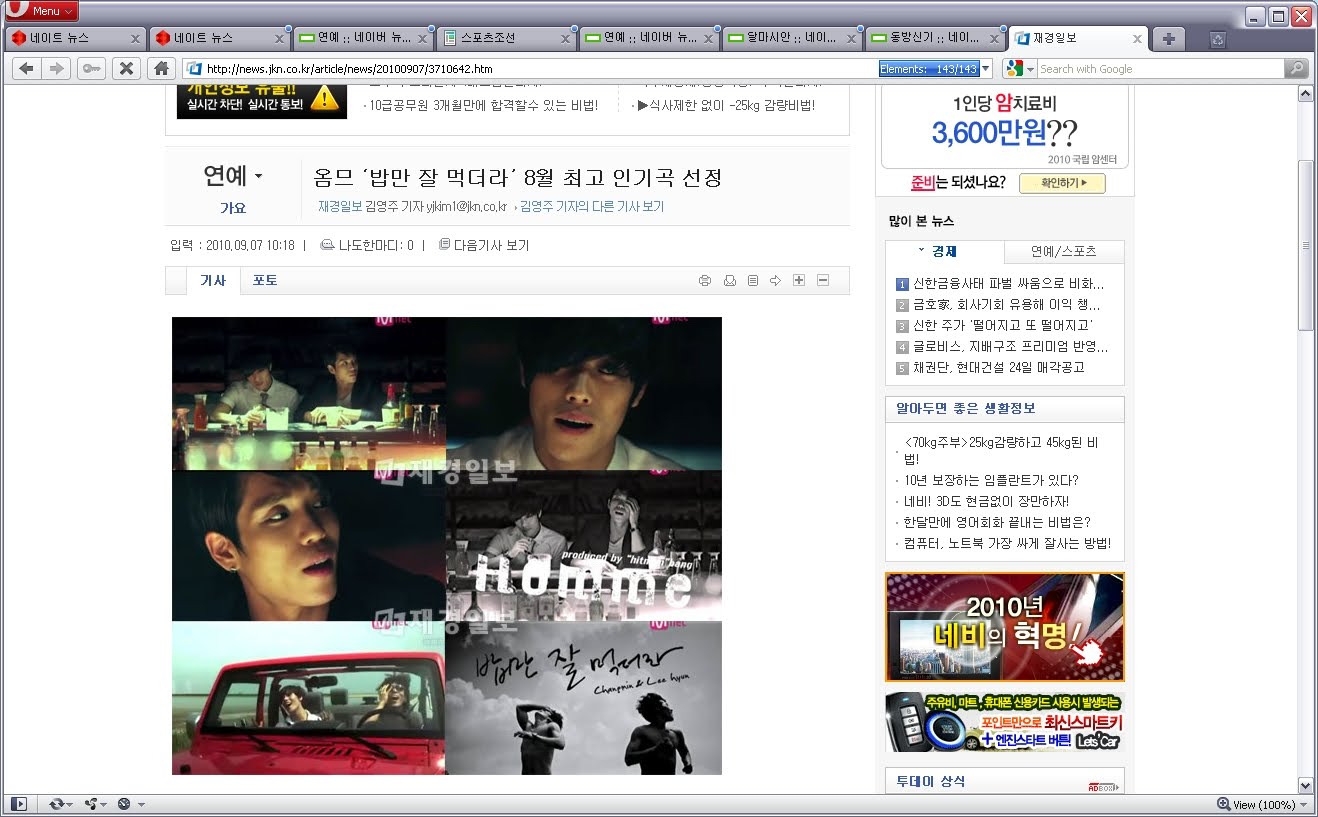Expand the address bar history dropdown
The height and width of the screenshot is (817, 1318).
tap(986, 69)
